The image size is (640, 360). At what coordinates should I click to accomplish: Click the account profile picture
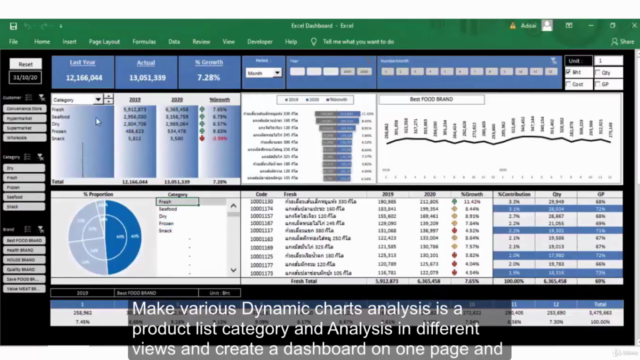547,26
